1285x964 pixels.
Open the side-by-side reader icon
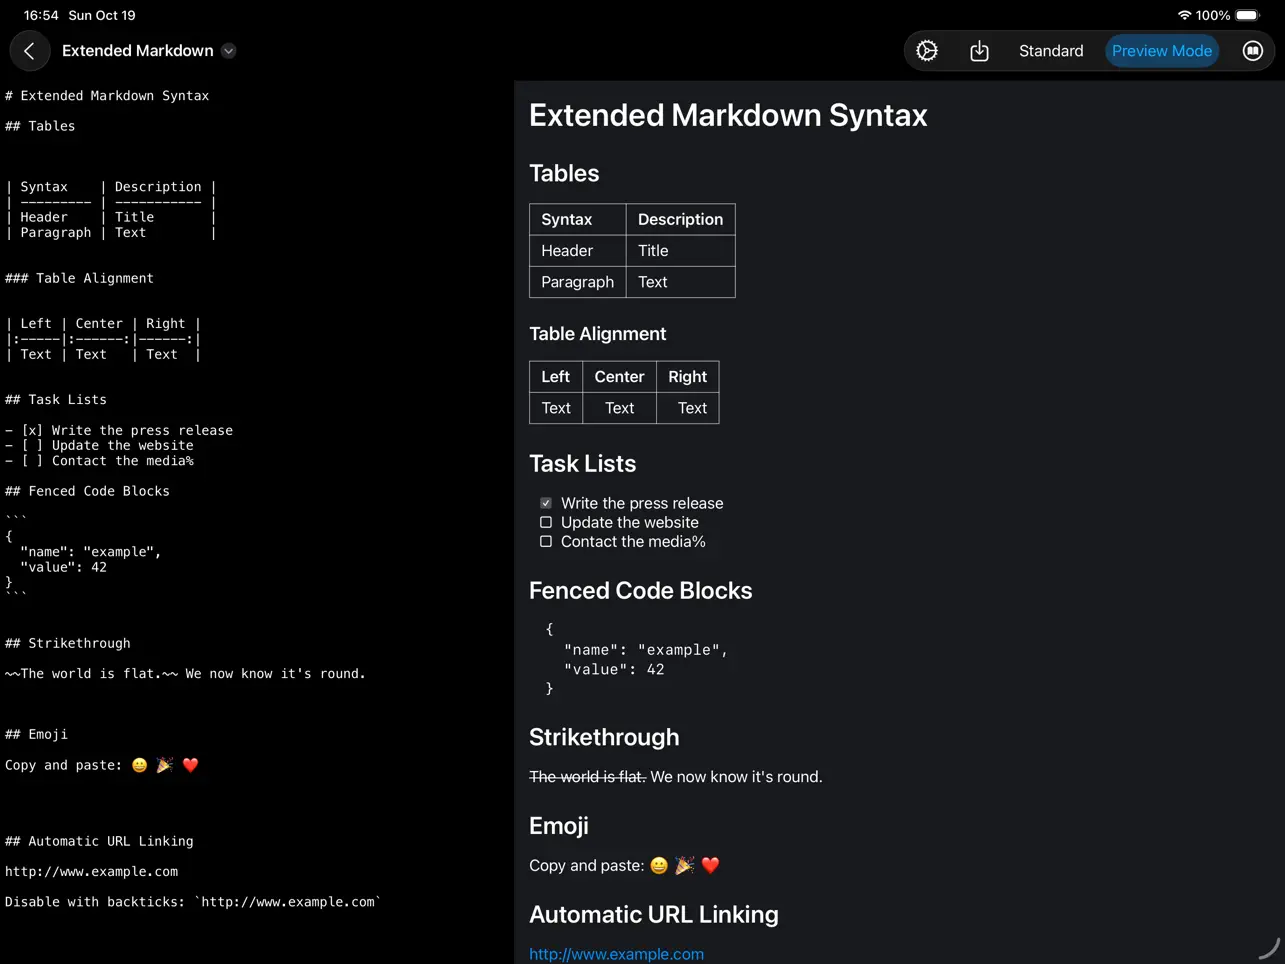point(1252,51)
